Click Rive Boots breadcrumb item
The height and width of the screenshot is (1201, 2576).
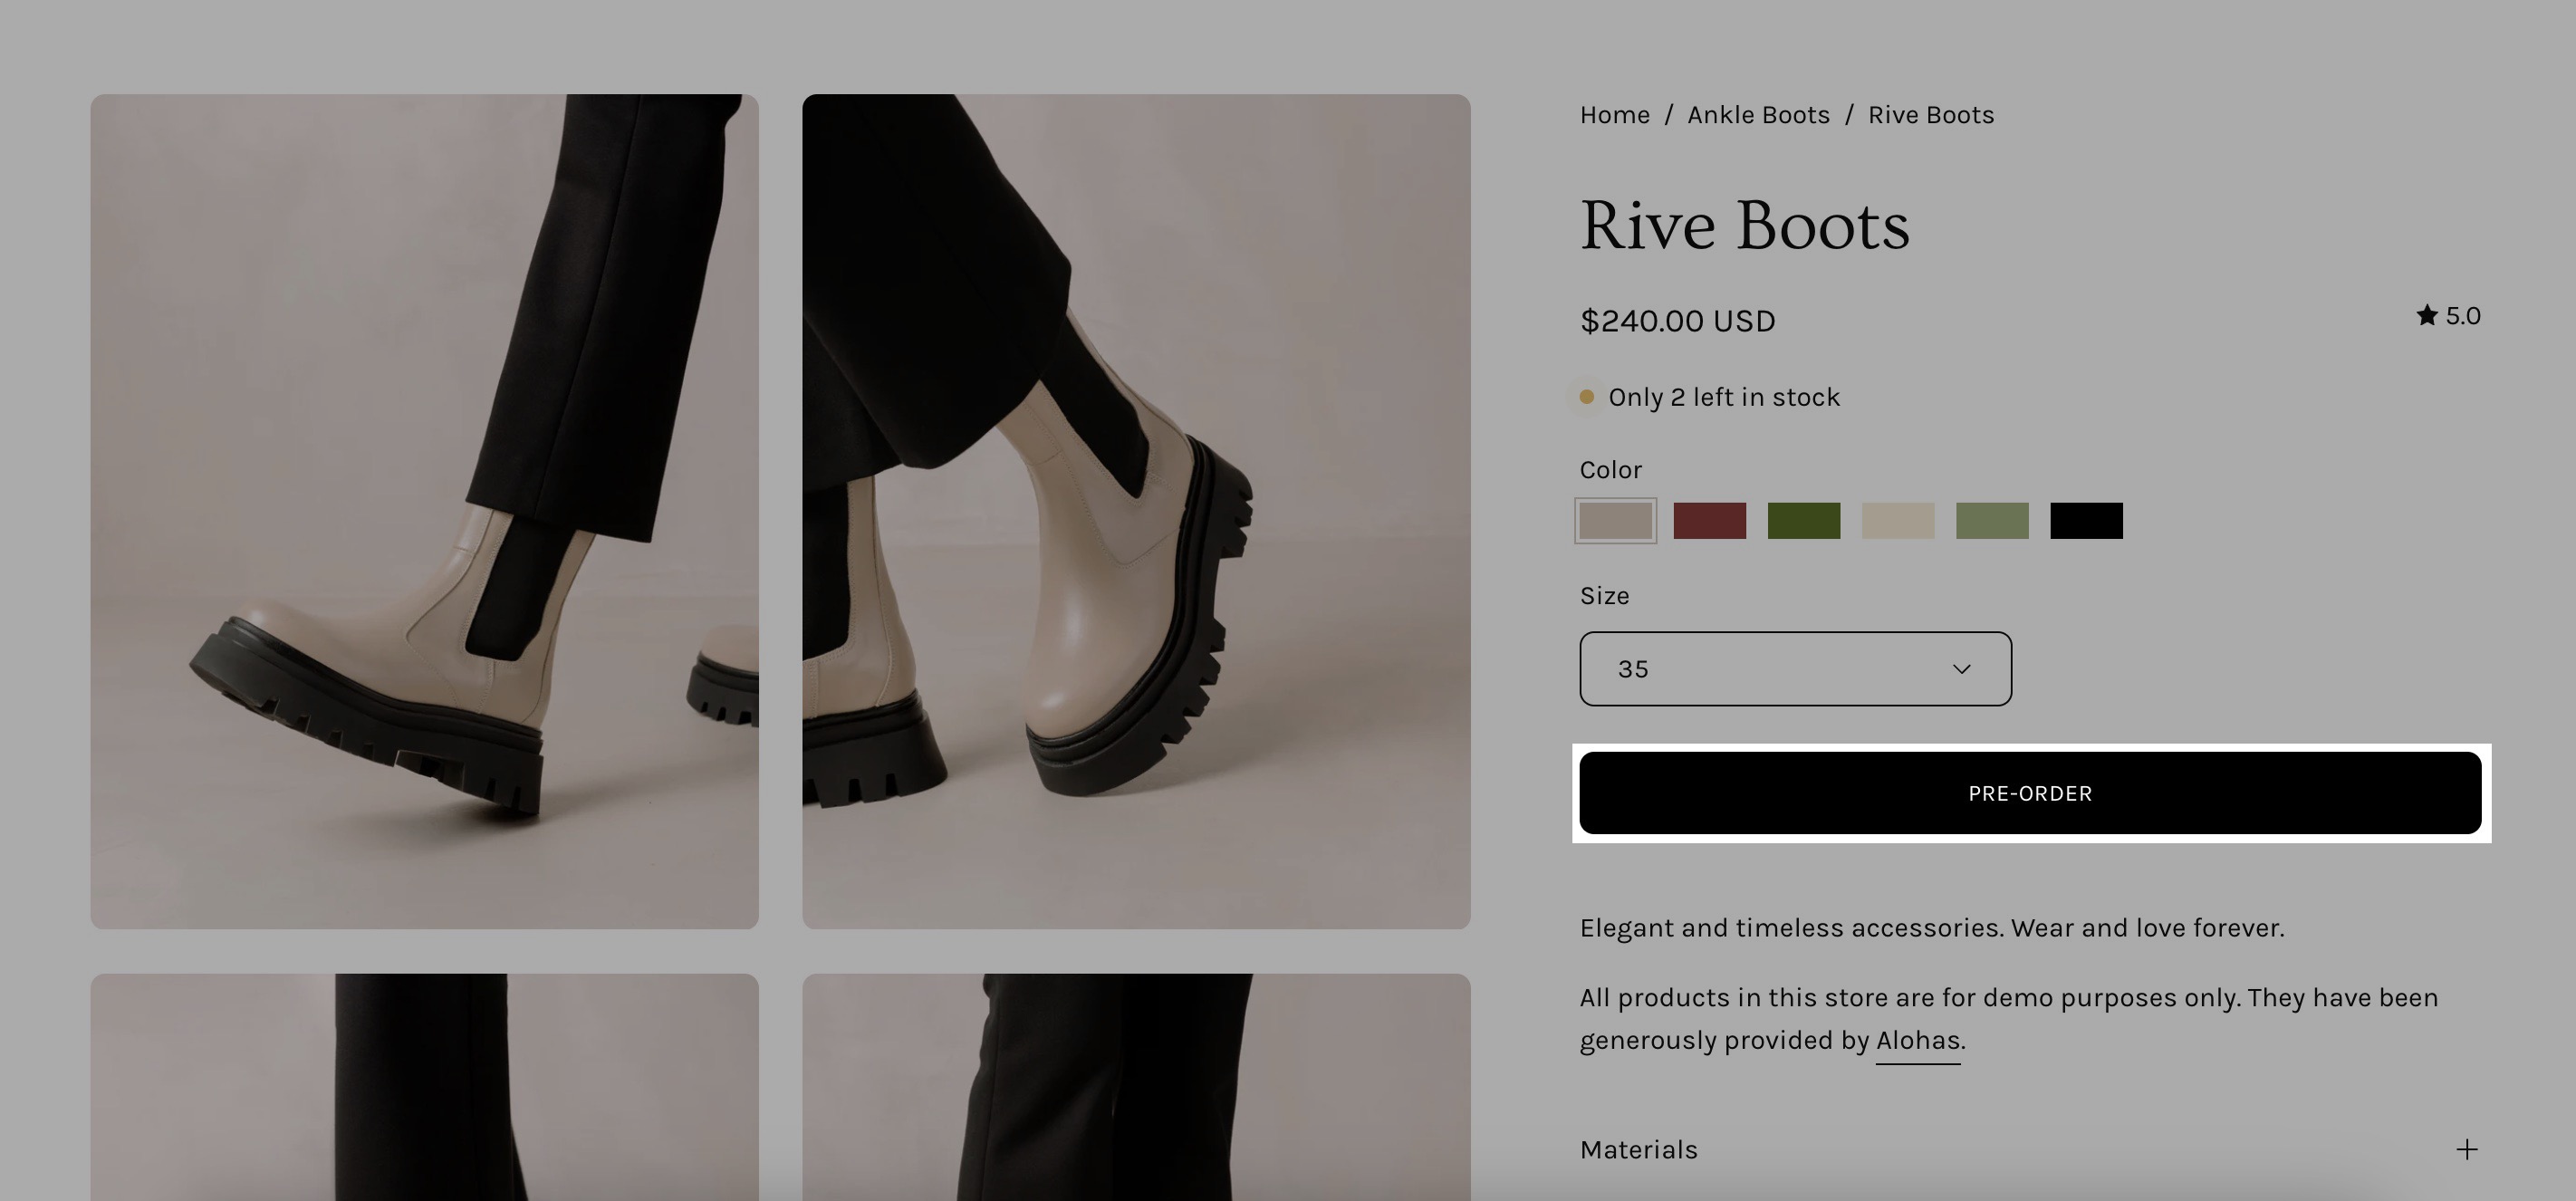coord(1930,115)
